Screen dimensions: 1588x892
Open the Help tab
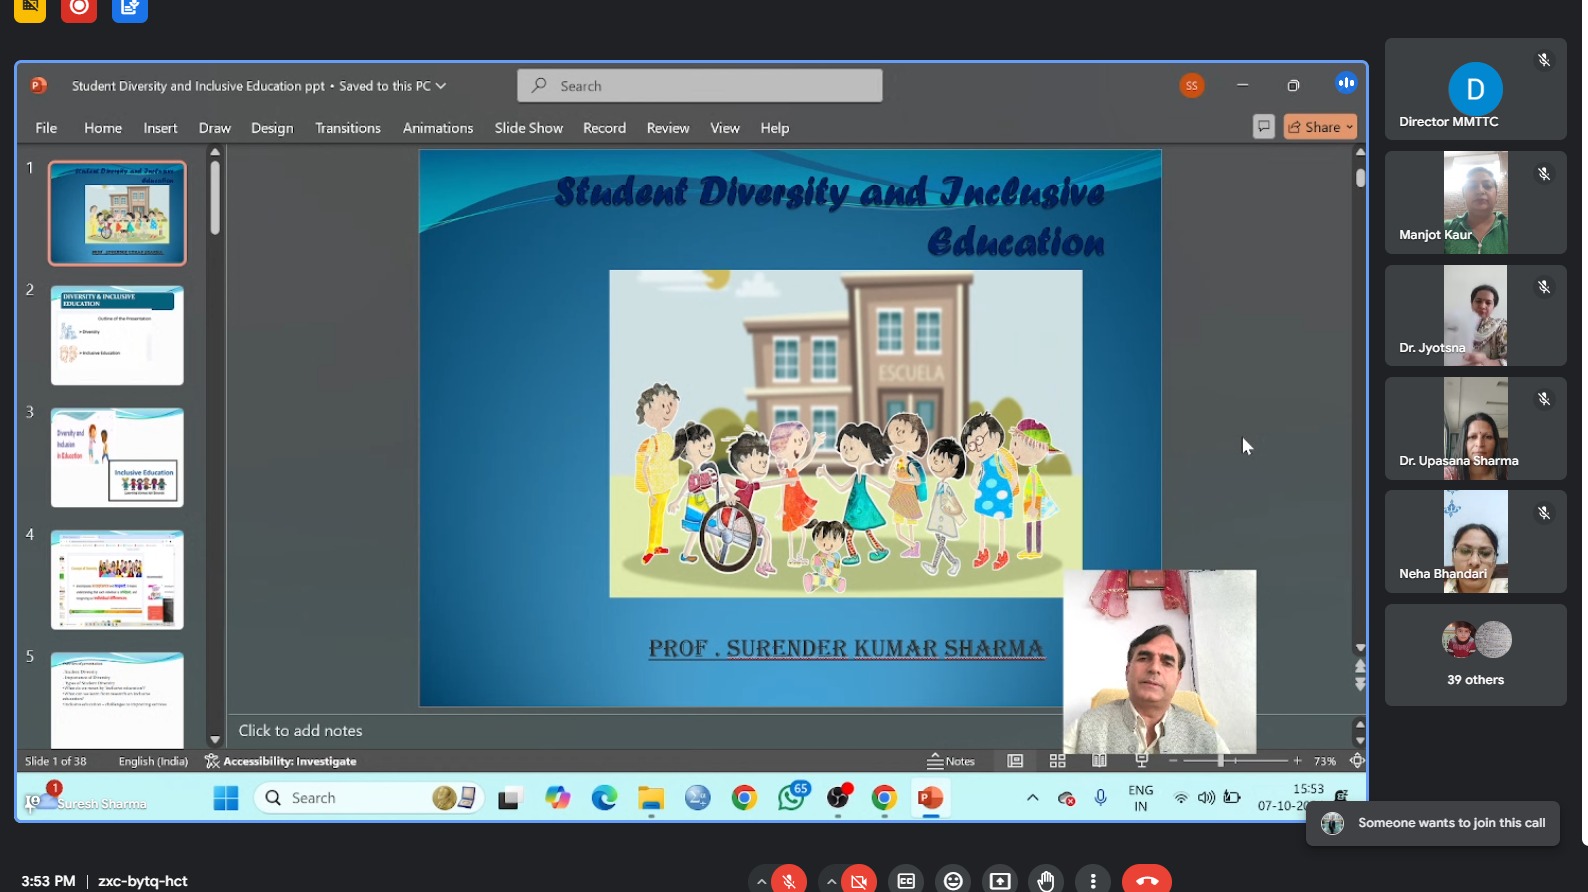click(774, 128)
